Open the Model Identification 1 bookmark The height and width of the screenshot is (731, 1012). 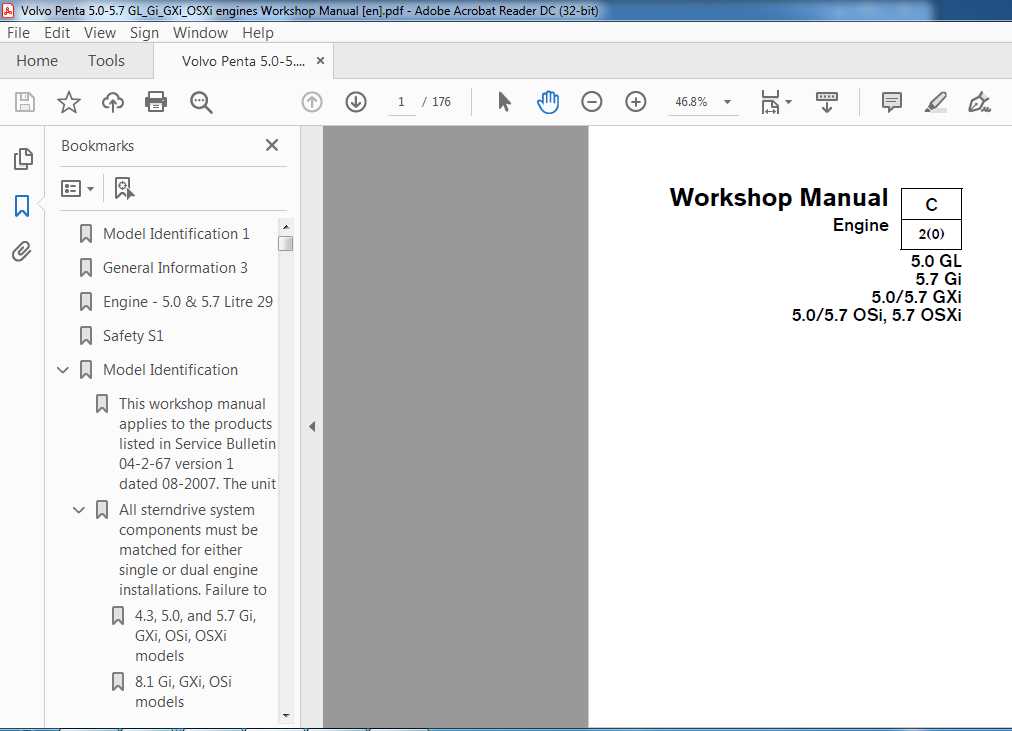(176, 234)
